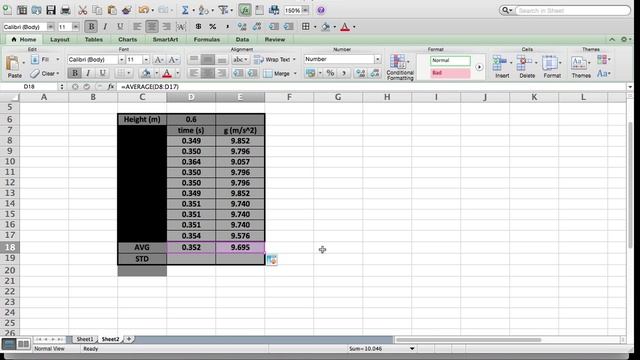The width and height of the screenshot is (640, 360).
Task: Toggle Bold in the ribbon Font group
Action: (x=75, y=73)
